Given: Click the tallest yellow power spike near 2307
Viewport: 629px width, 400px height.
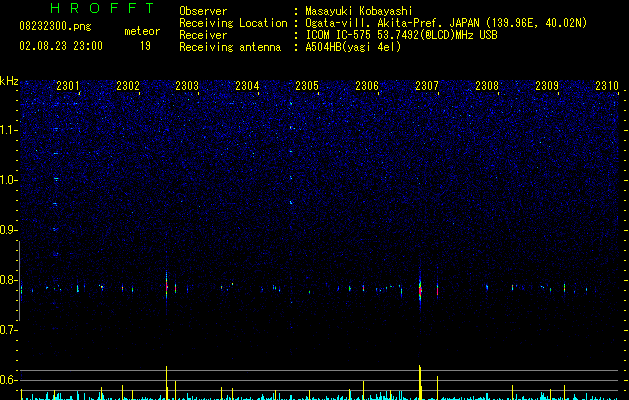Looking at the screenshot, I should [420, 382].
